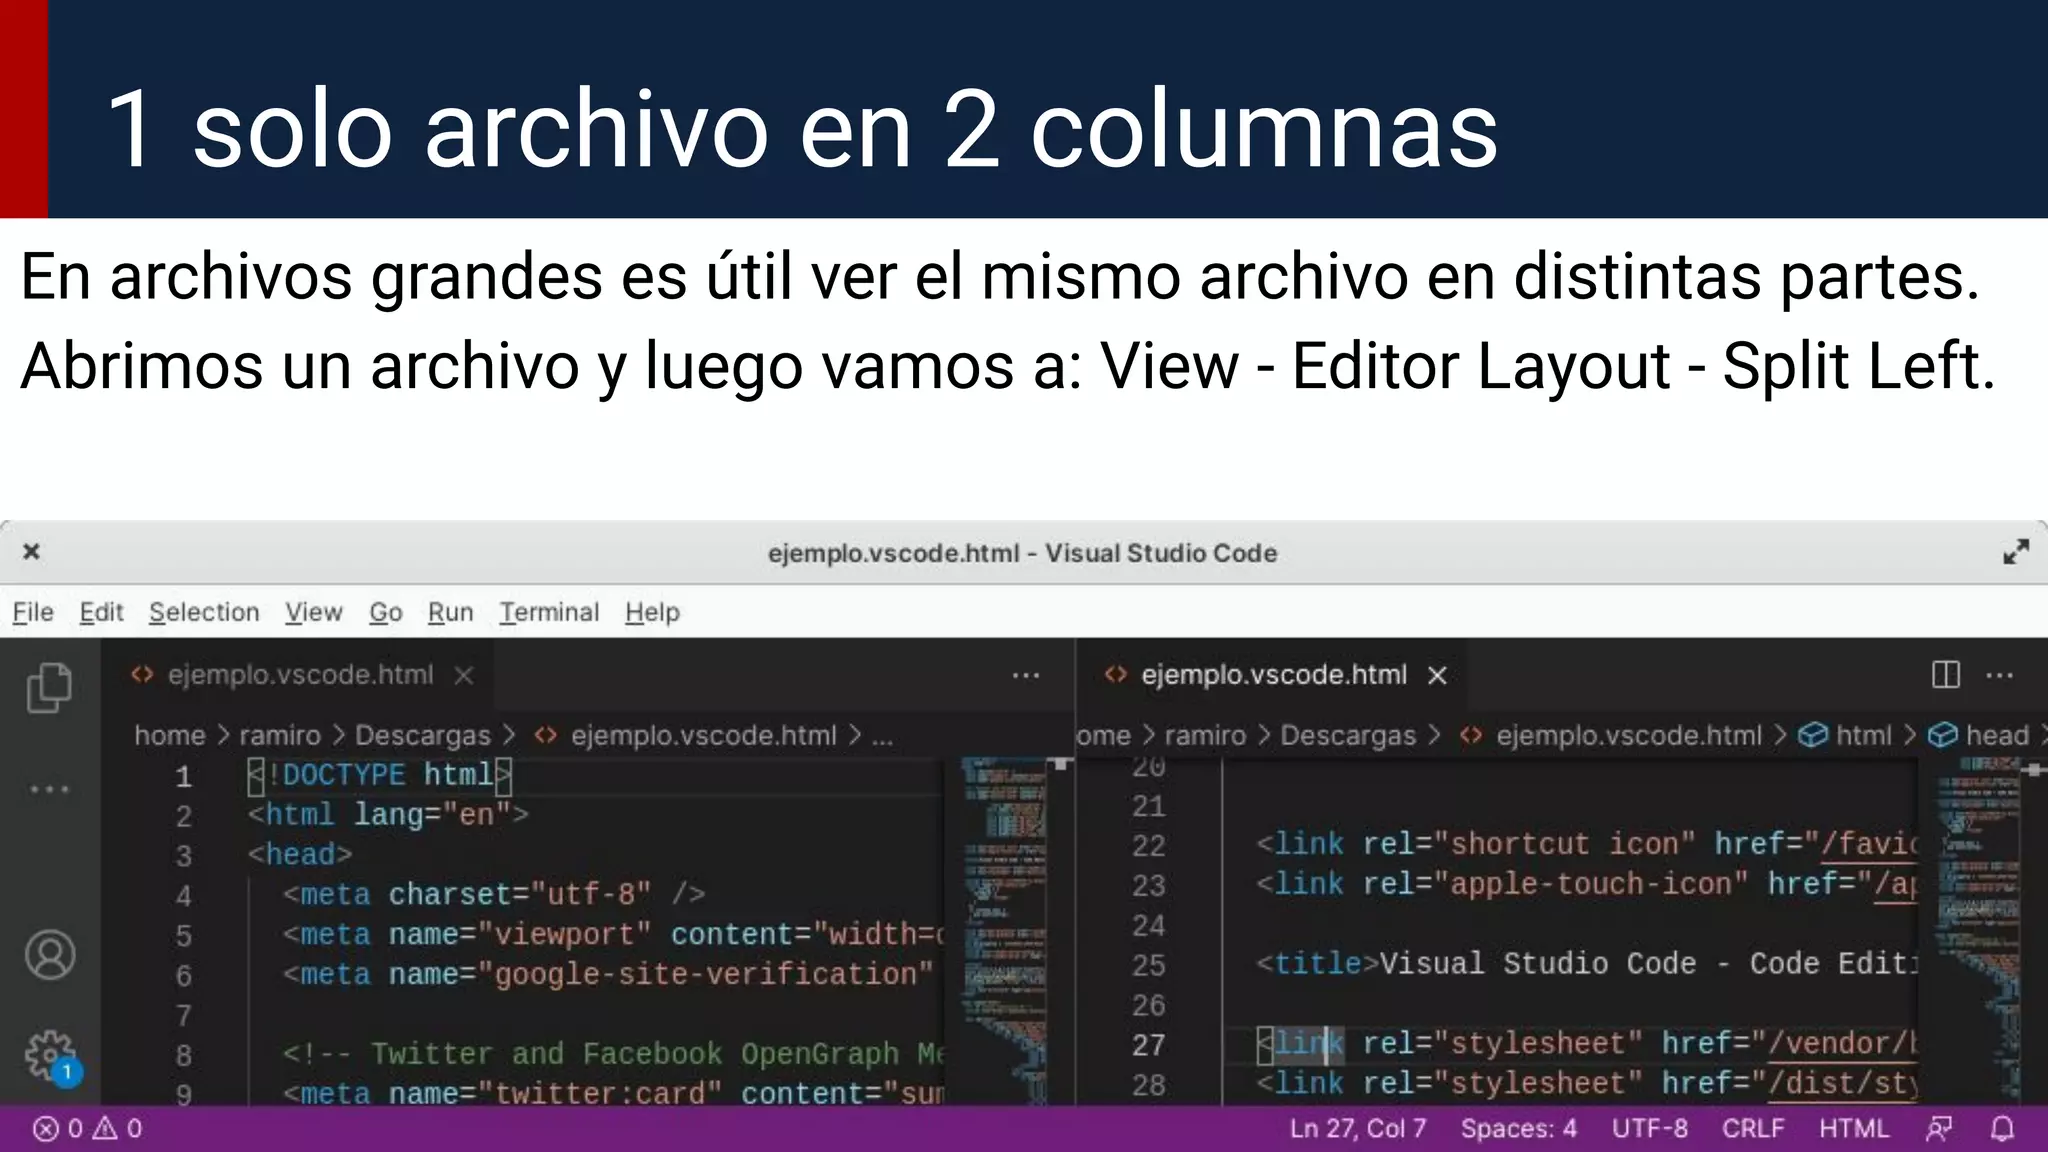This screenshot has height=1152, width=2048.
Task: Open More Actions ellipsis in left editor group
Action: [x=1025, y=676]
